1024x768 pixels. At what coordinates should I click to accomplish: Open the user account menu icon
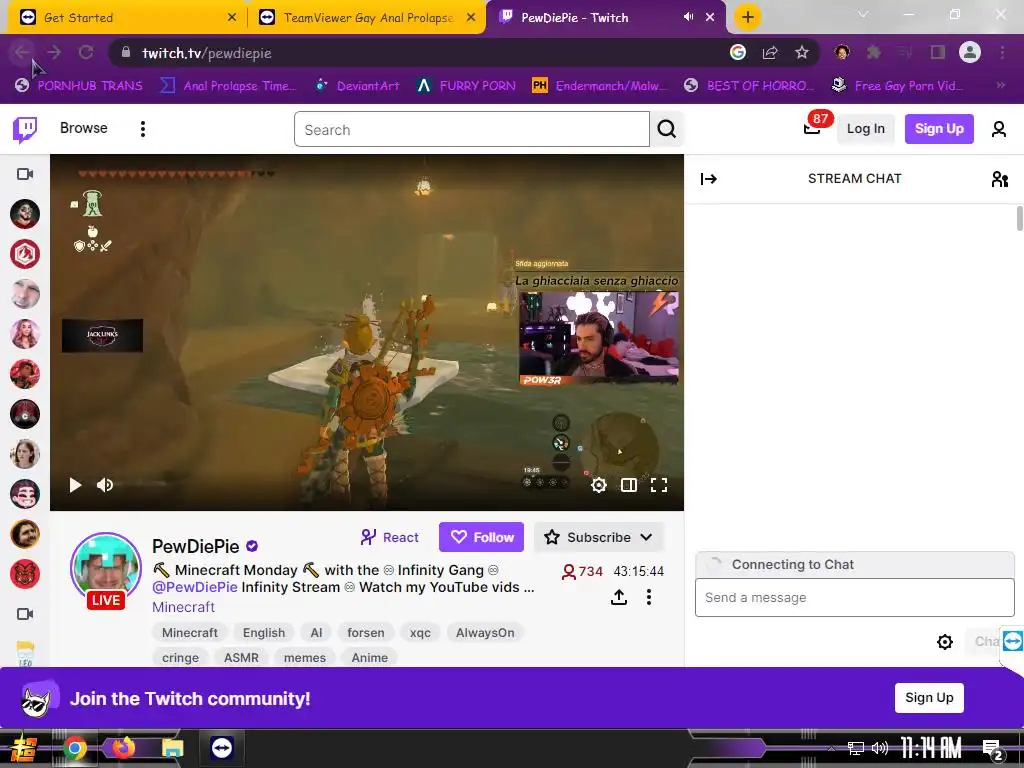[999, 129]
